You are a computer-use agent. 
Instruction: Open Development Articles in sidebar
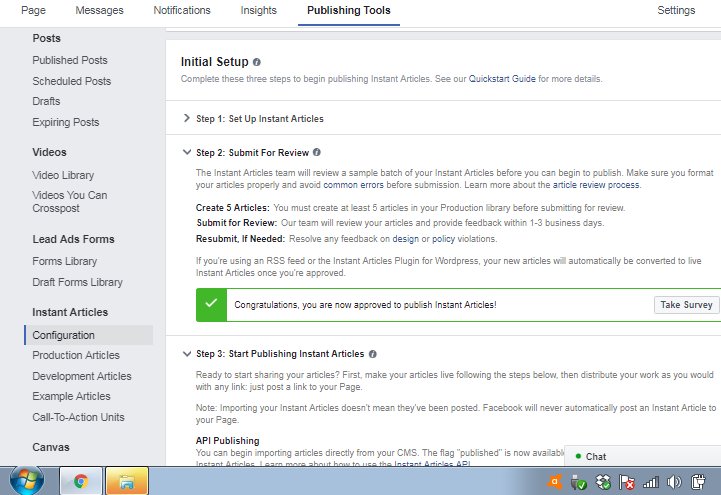81,376
